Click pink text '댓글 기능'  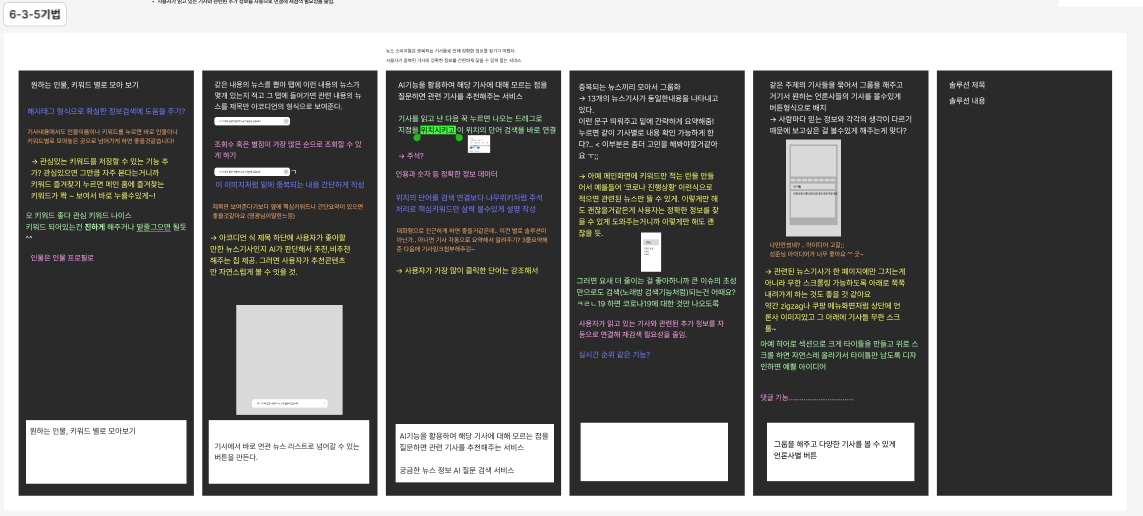807,398
